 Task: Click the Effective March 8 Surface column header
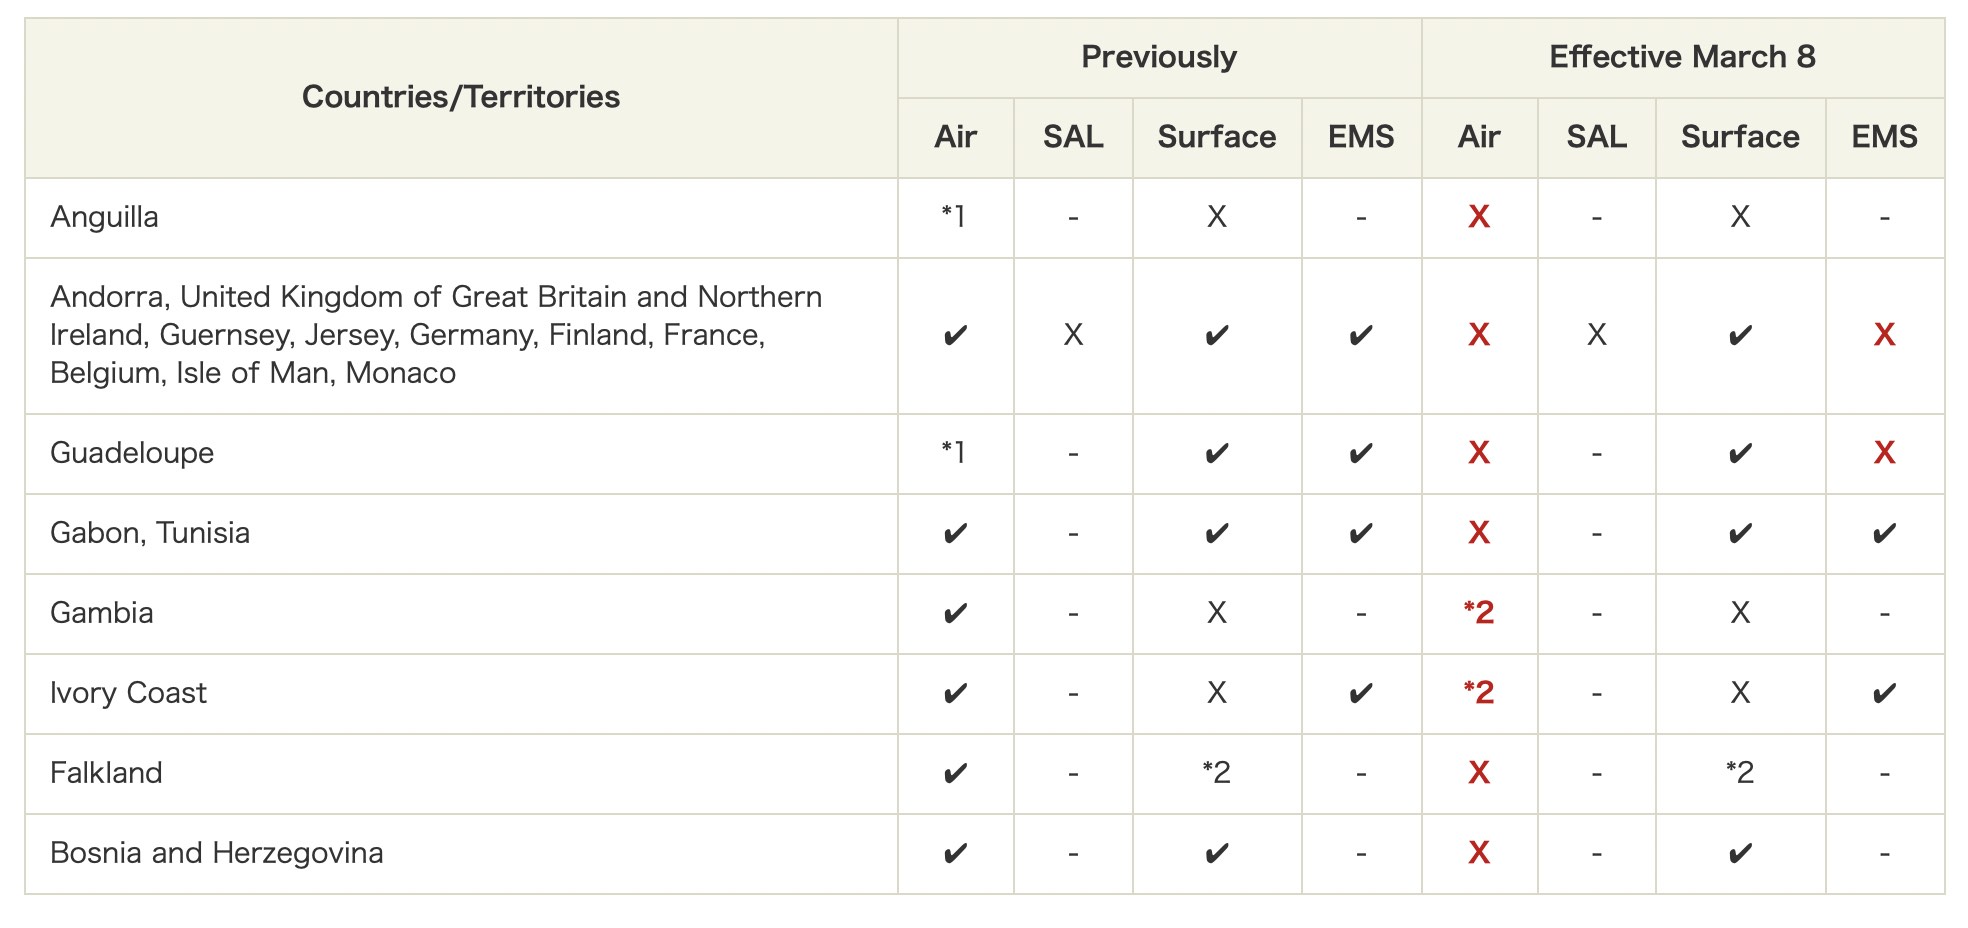[x=1740, y=137]
